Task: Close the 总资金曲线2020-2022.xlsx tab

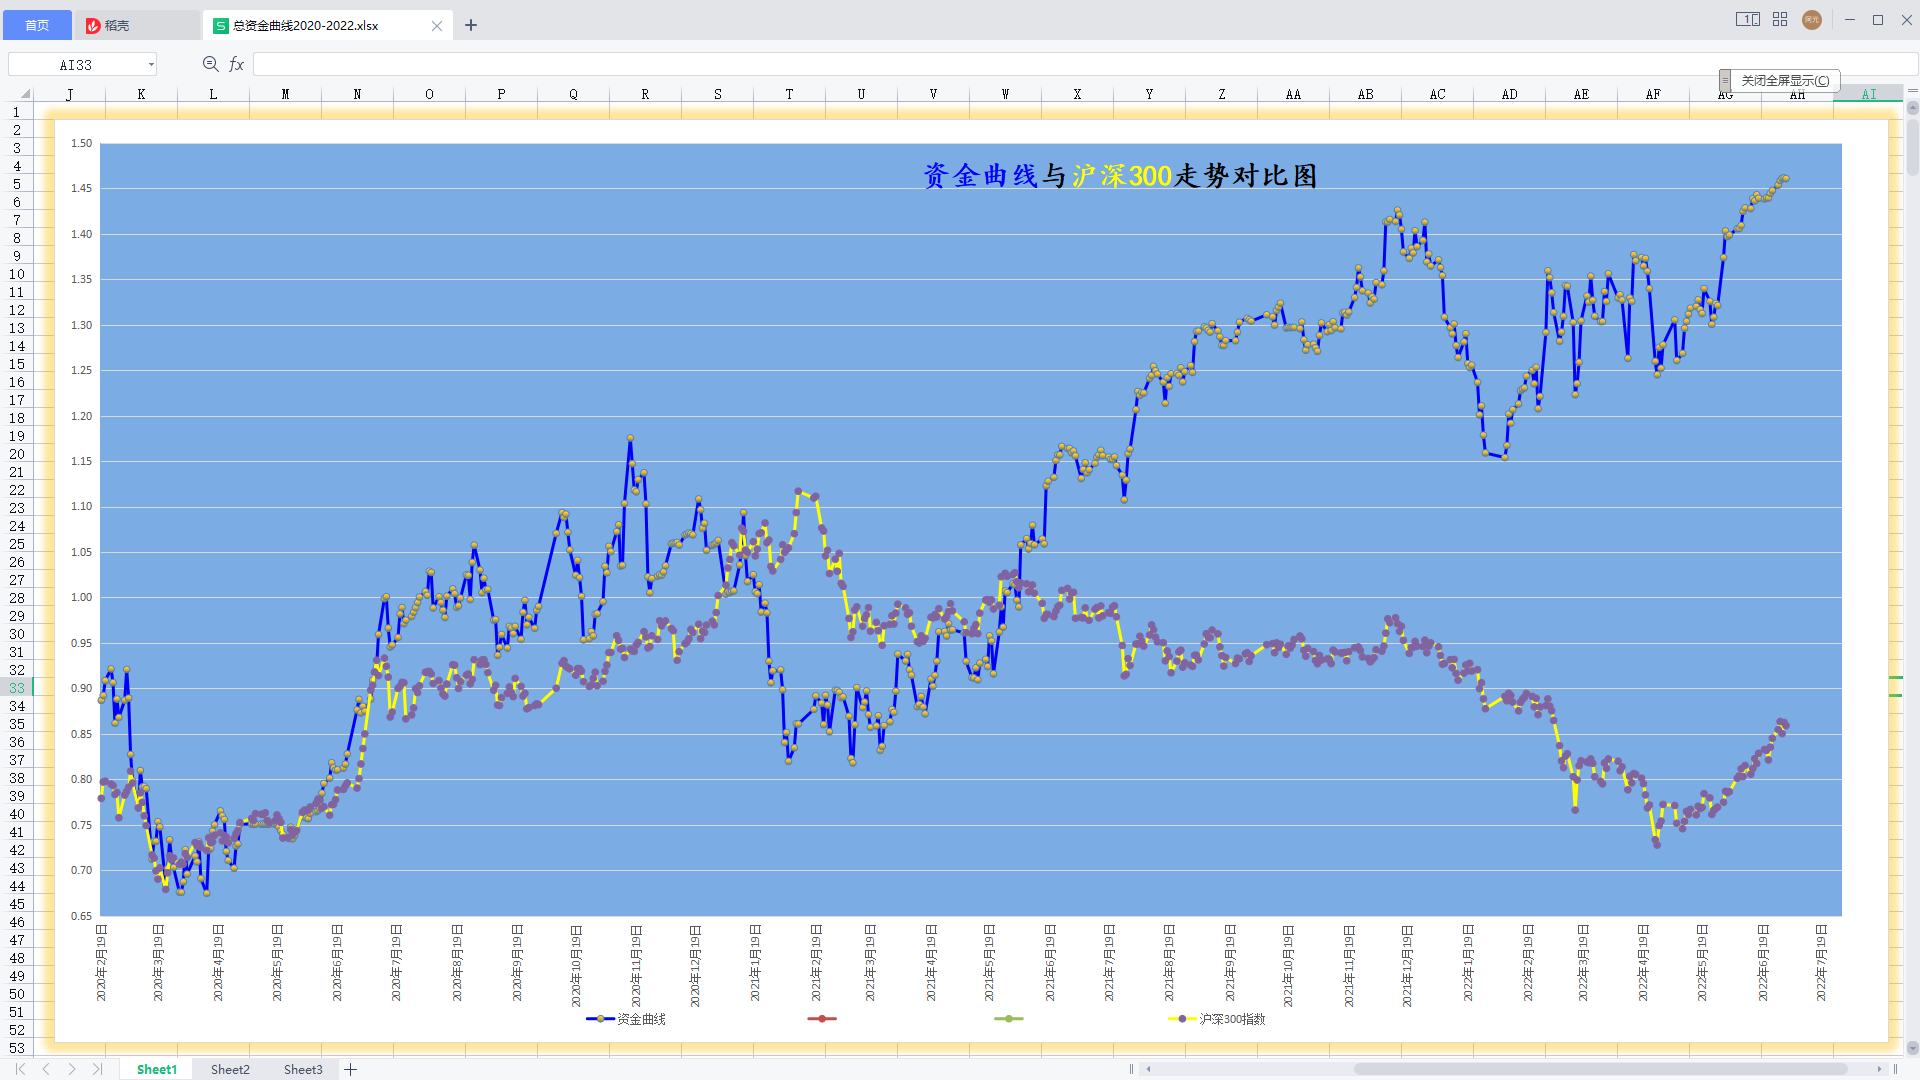Action: (437, 26)
